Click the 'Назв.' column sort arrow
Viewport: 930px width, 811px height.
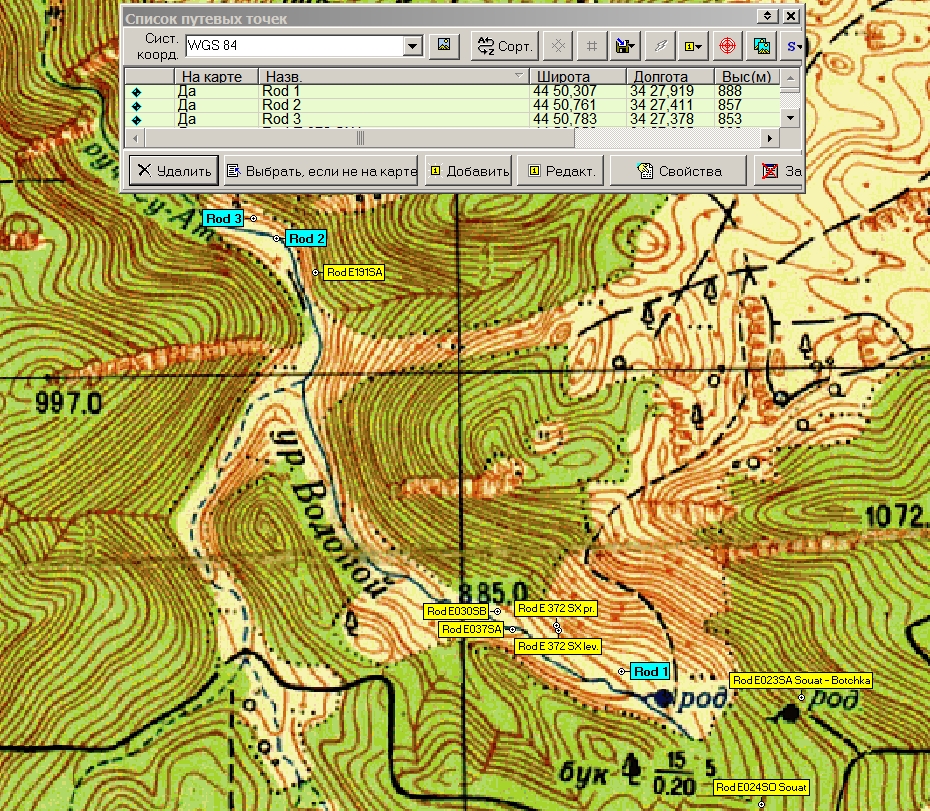519,76
